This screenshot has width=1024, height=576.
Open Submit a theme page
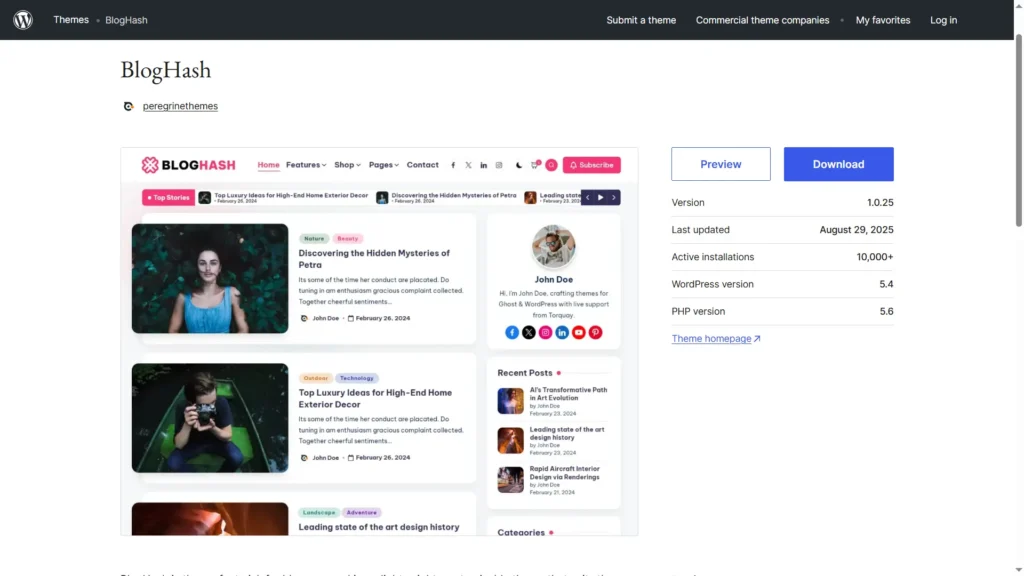[641, 20]
